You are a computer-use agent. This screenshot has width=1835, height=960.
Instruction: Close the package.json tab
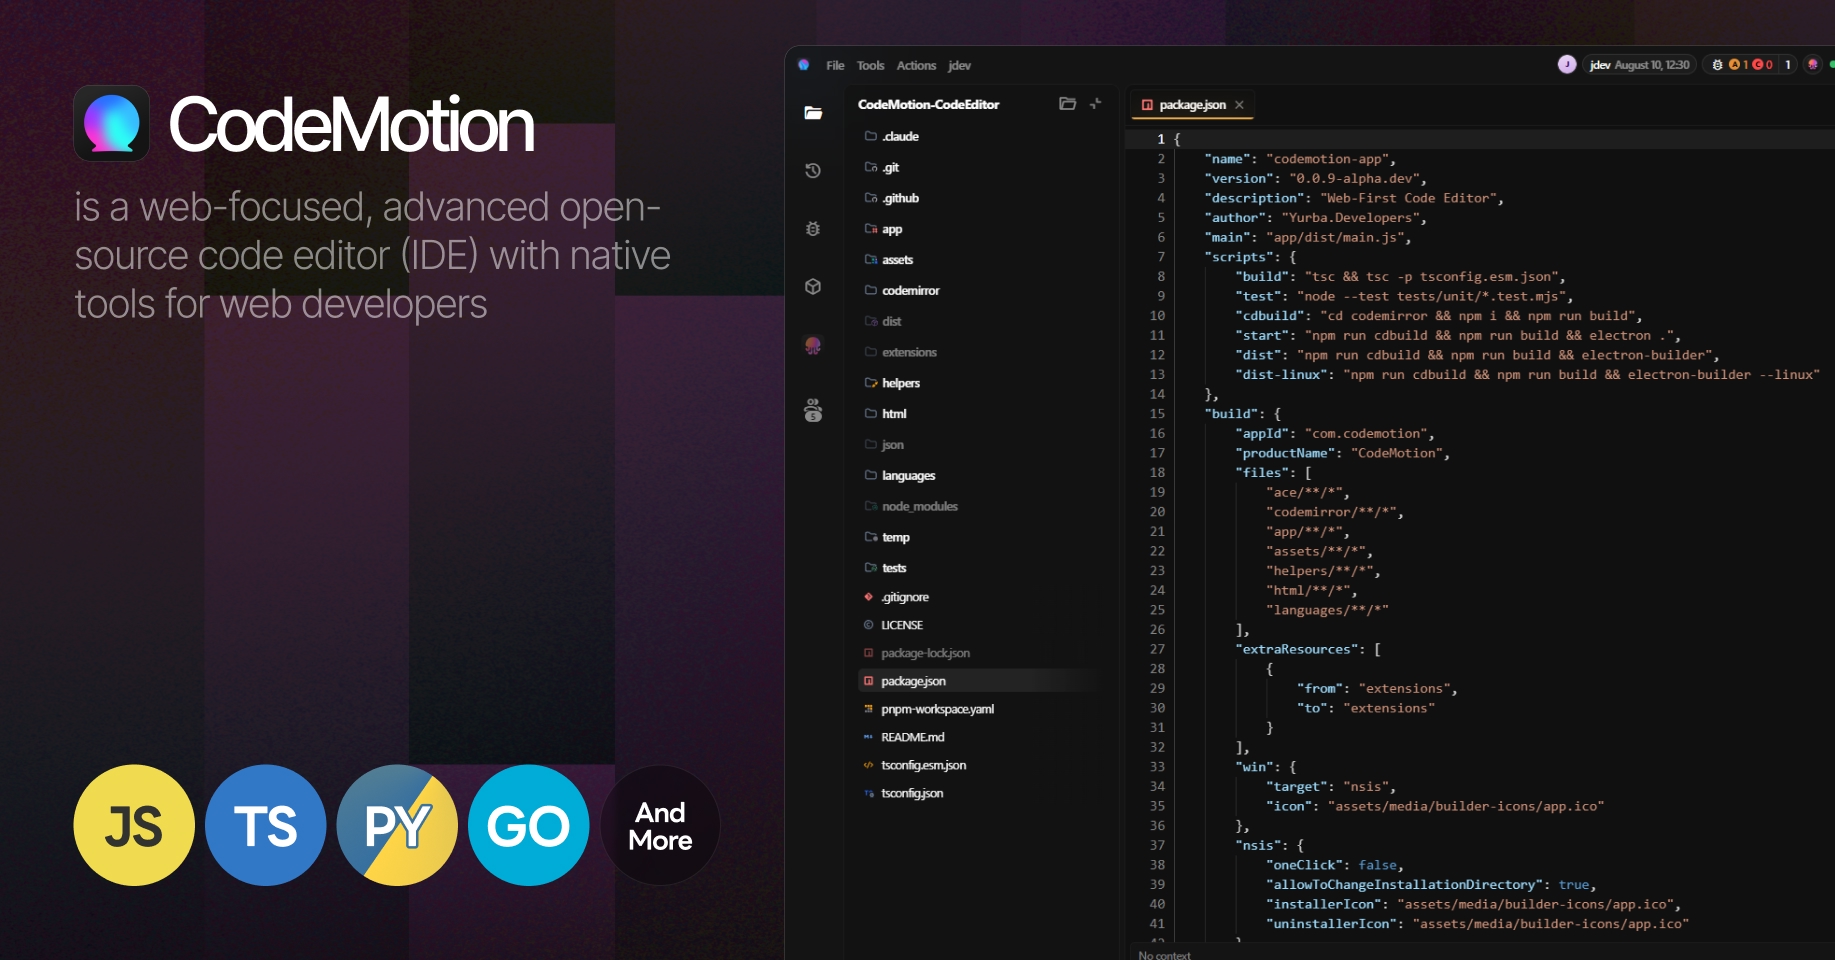pos(1239,105)
